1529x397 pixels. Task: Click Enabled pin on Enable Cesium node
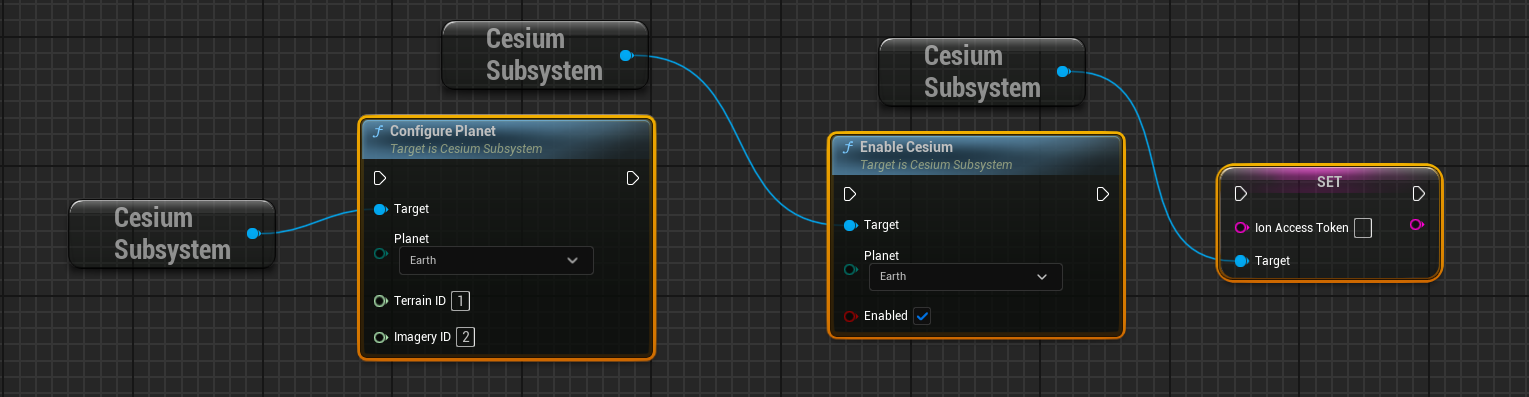coord(850,316)
